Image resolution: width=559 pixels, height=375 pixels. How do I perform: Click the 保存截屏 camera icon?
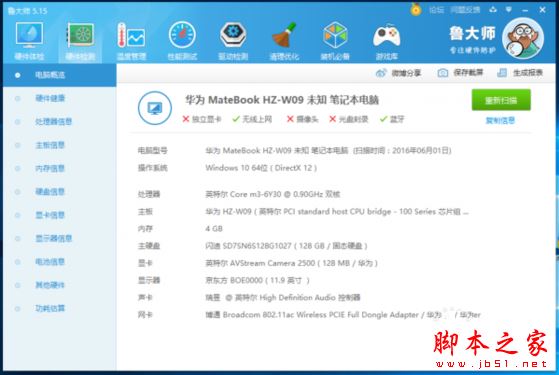coord(442,73)
